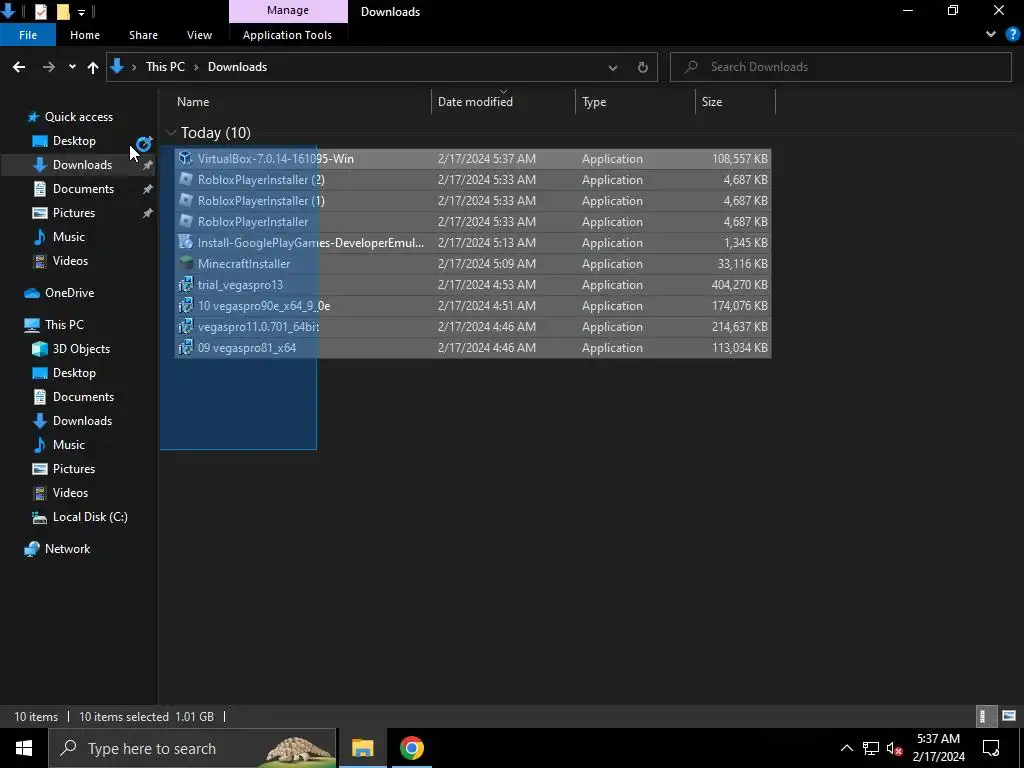The image size is (1024, 768).
Task: Click File Explorer taskbar icon
Action: pos(362,748)
